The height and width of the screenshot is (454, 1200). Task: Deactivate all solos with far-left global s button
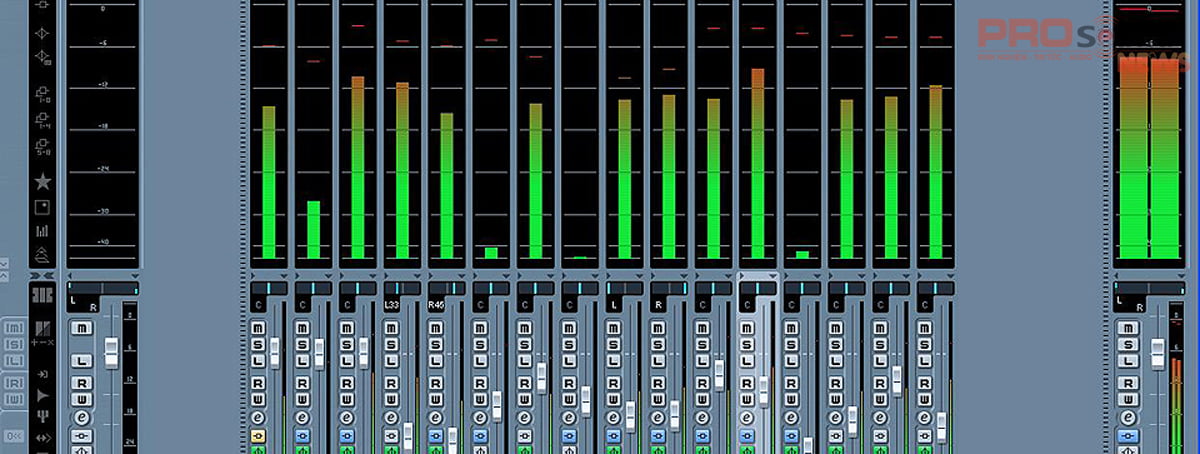[14, 345]
